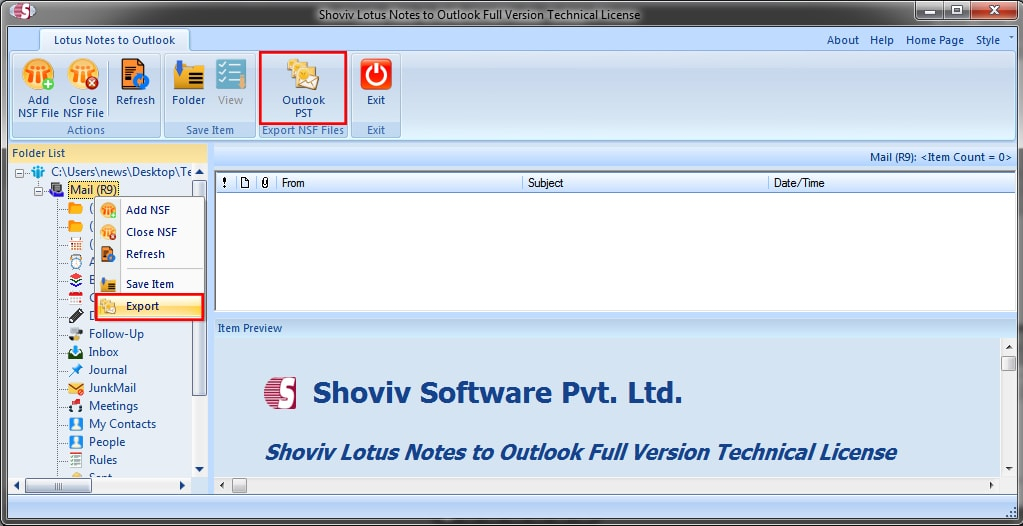Click folder list horizontal scroll left arrow
The image size is (1023, 526).
click(x=17, y=486)
